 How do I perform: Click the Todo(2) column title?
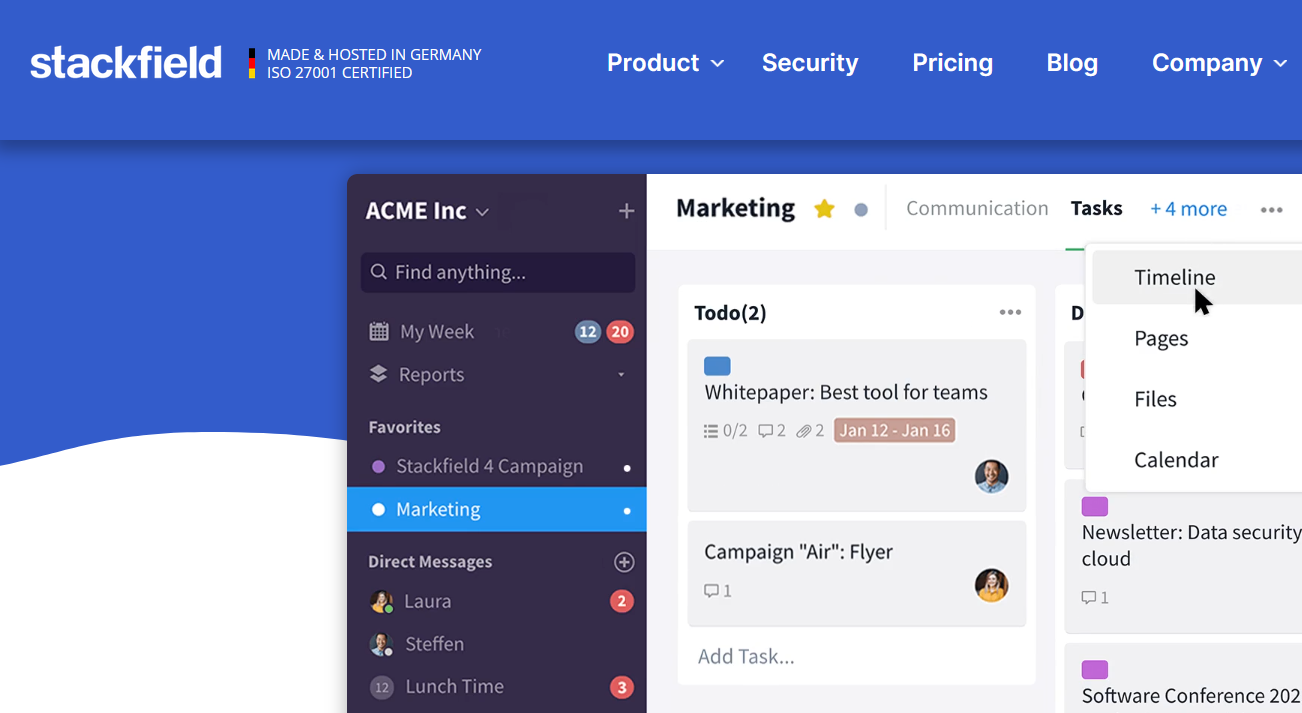[730, 313]
